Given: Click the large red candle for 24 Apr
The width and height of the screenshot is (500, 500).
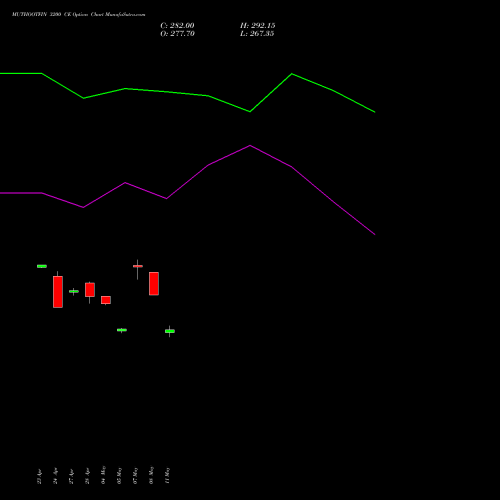Looking at the screenshot, I should [58, 292].
